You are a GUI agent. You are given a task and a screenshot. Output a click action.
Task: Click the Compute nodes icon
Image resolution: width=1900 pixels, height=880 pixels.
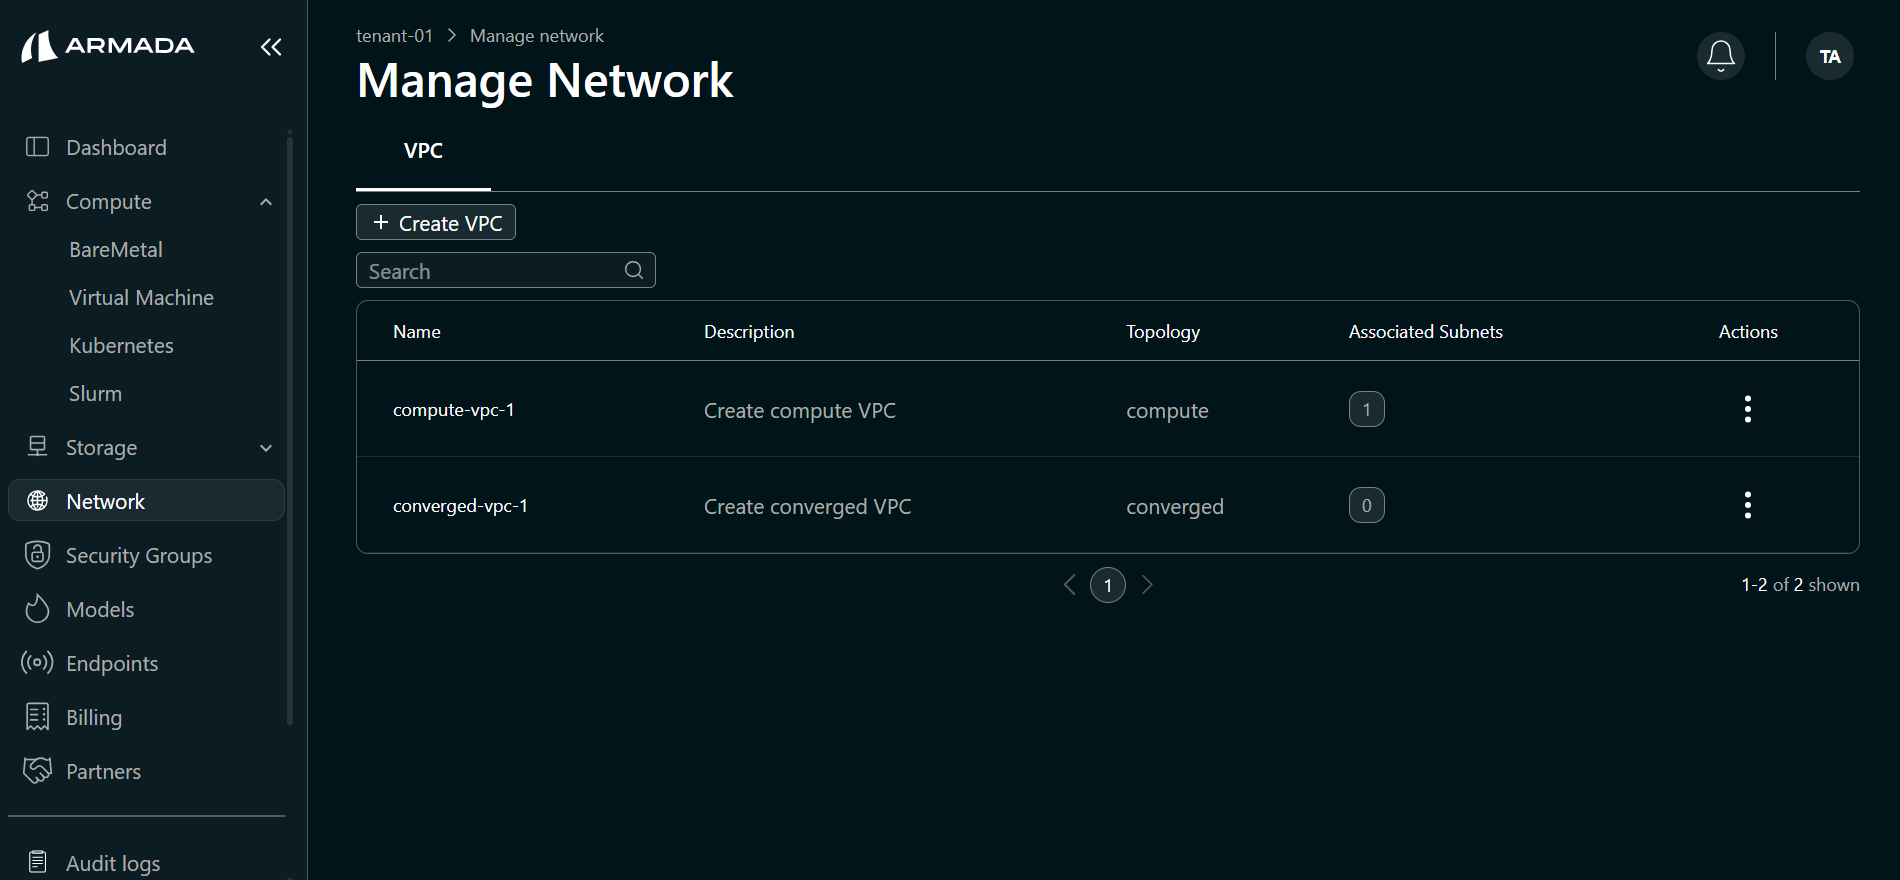click(x=37, y=201)
